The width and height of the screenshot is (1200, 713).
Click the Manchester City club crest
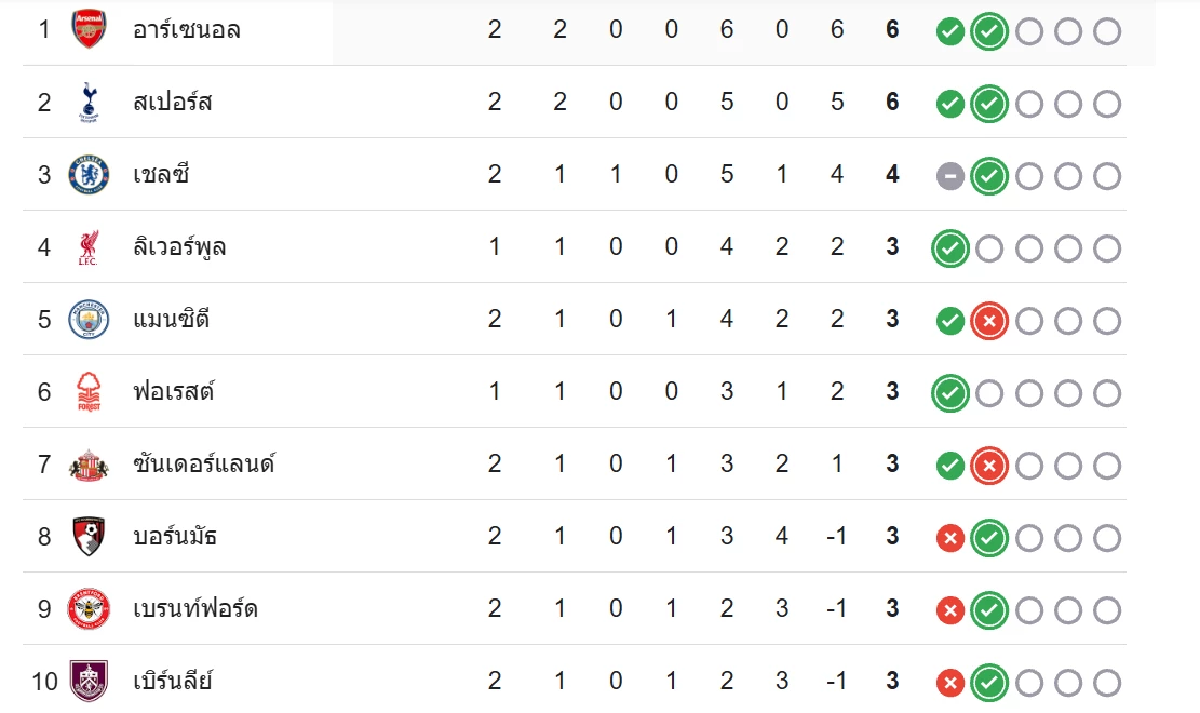pos(88,319)
